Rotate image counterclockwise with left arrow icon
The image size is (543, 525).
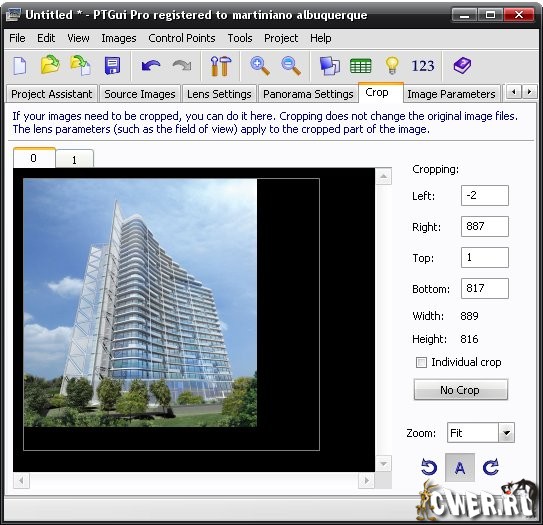point(429,468)
